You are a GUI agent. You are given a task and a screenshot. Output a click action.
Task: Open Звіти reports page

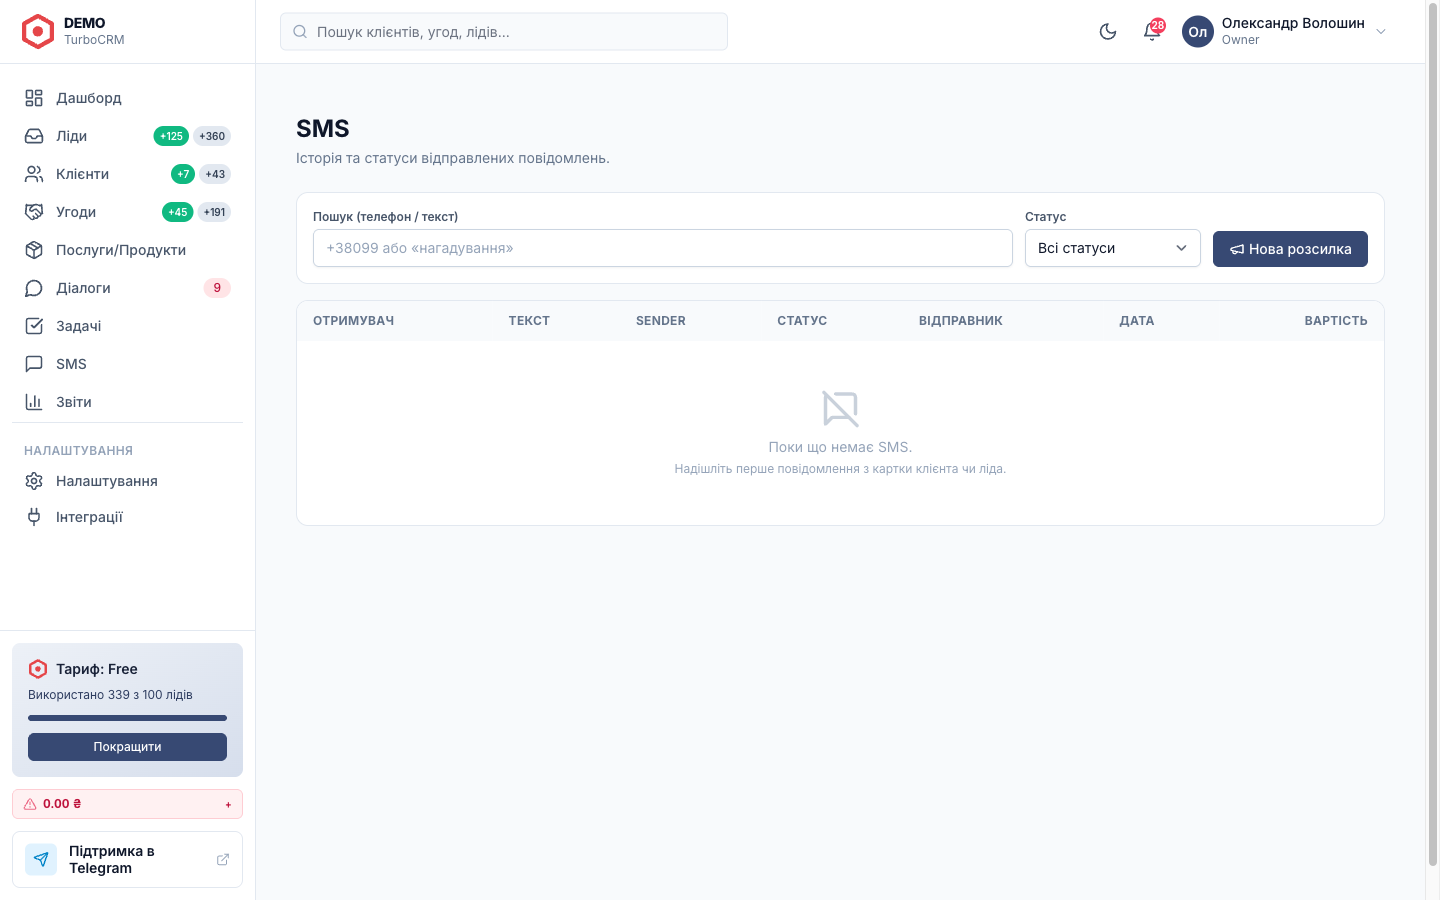(x=127, y=402)
